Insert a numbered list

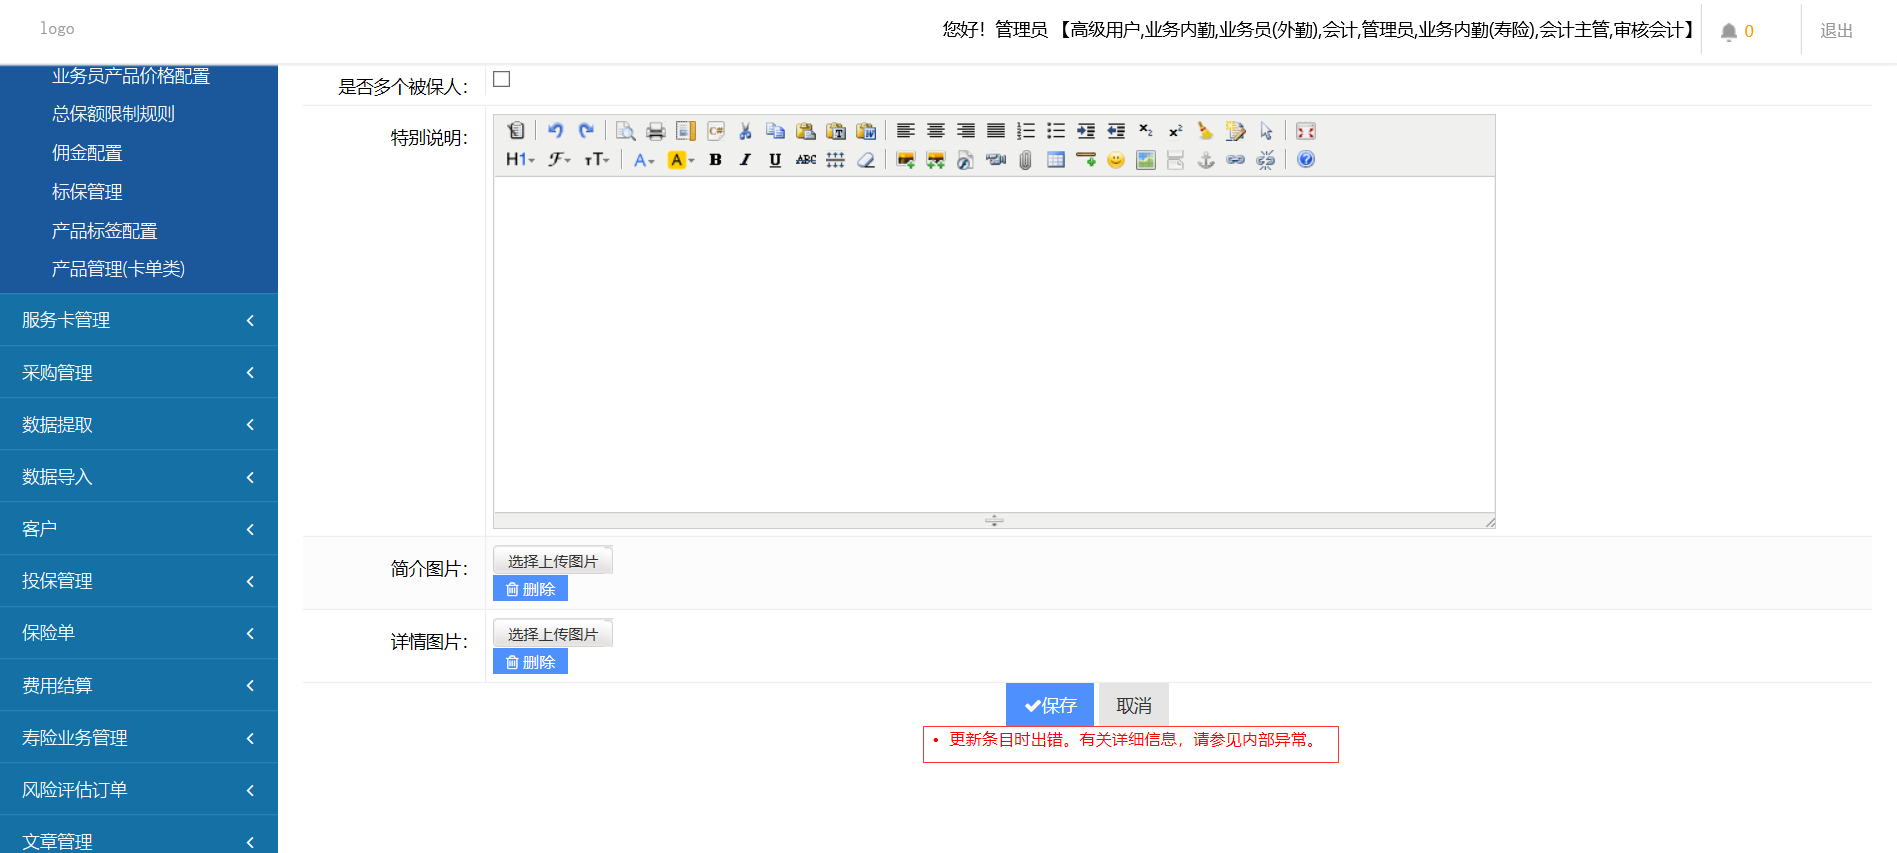click(1026, 131)
